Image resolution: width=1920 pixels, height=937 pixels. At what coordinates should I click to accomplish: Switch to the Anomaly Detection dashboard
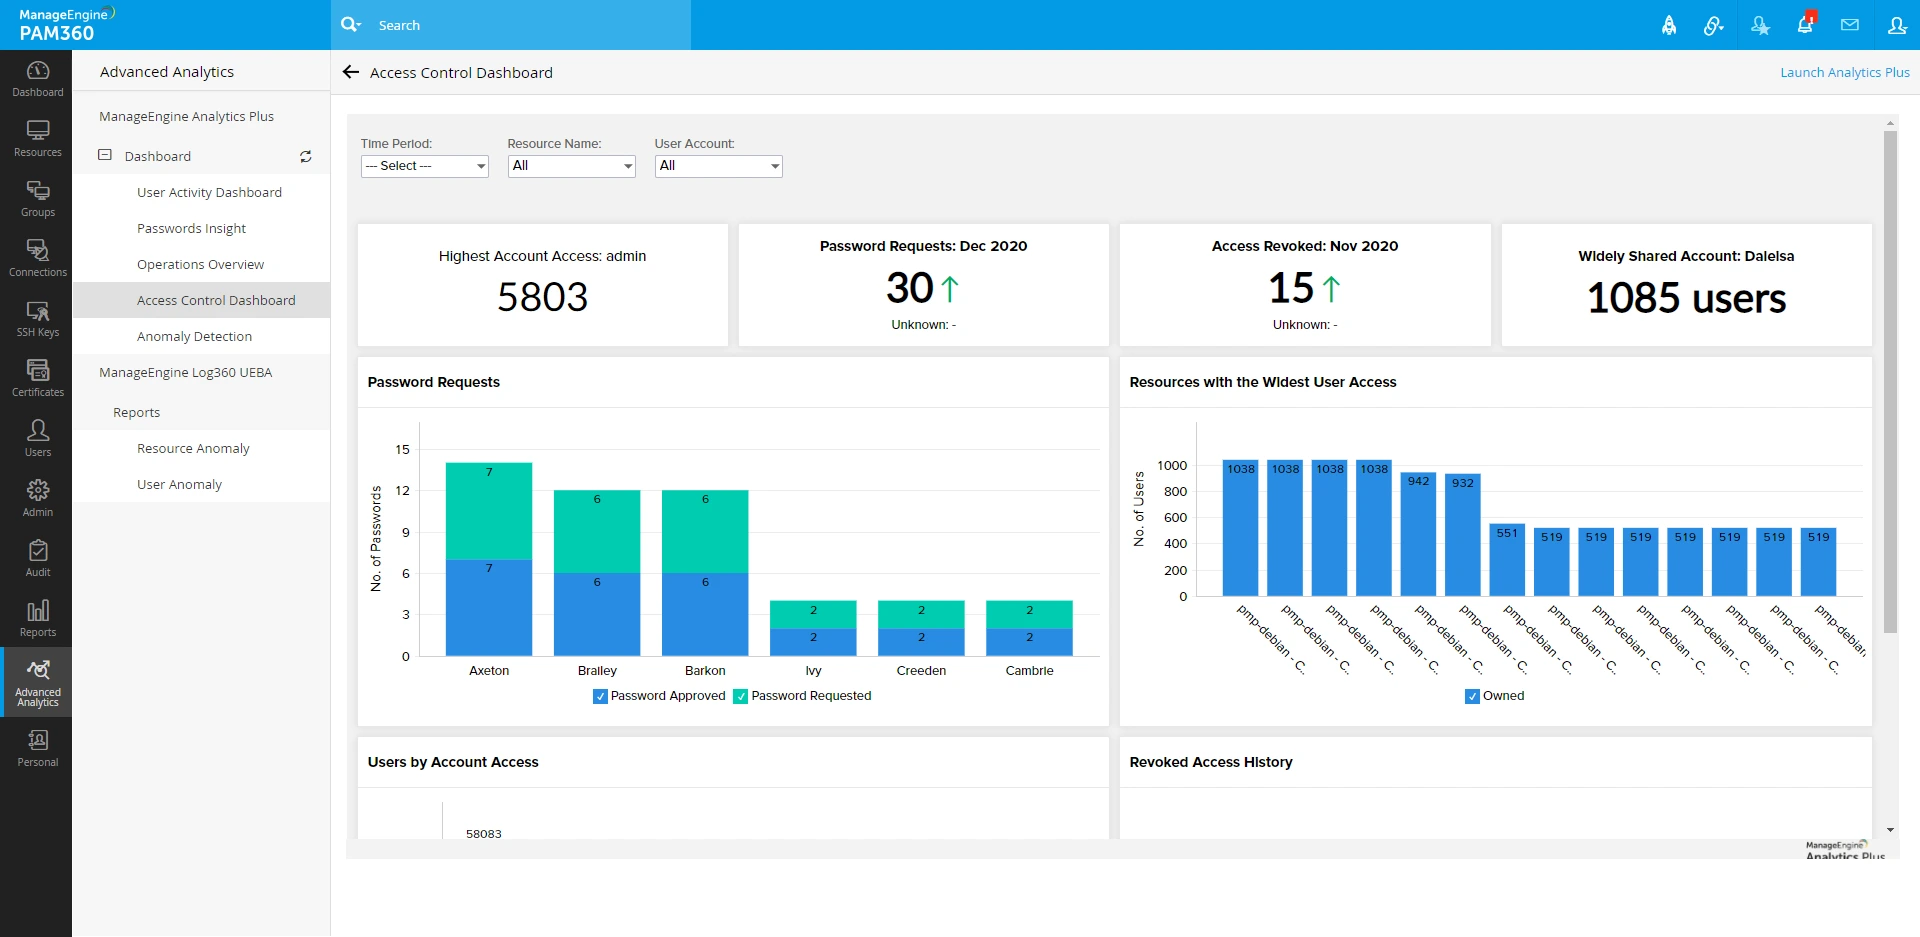pos(195,336)
